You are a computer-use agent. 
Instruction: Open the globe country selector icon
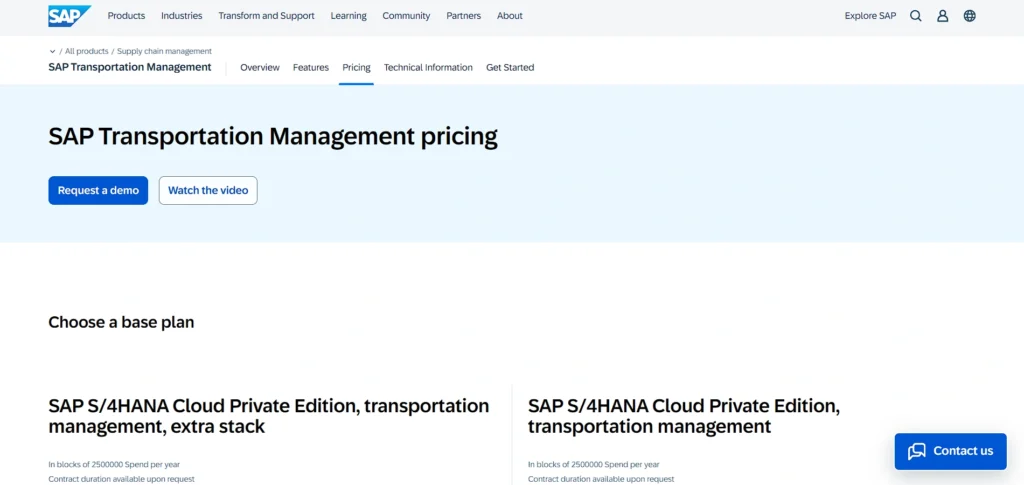[x=970, y=16]
